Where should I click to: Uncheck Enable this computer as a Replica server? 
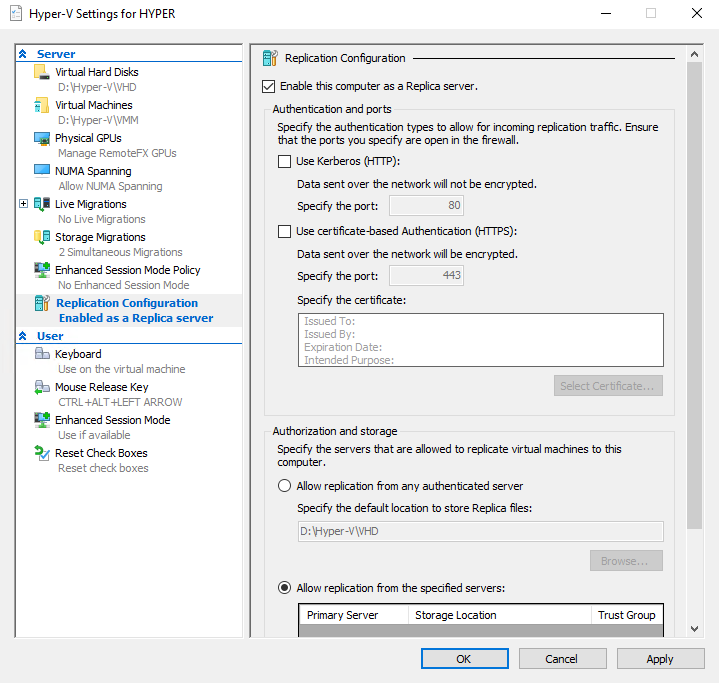[x=268, y=87]
